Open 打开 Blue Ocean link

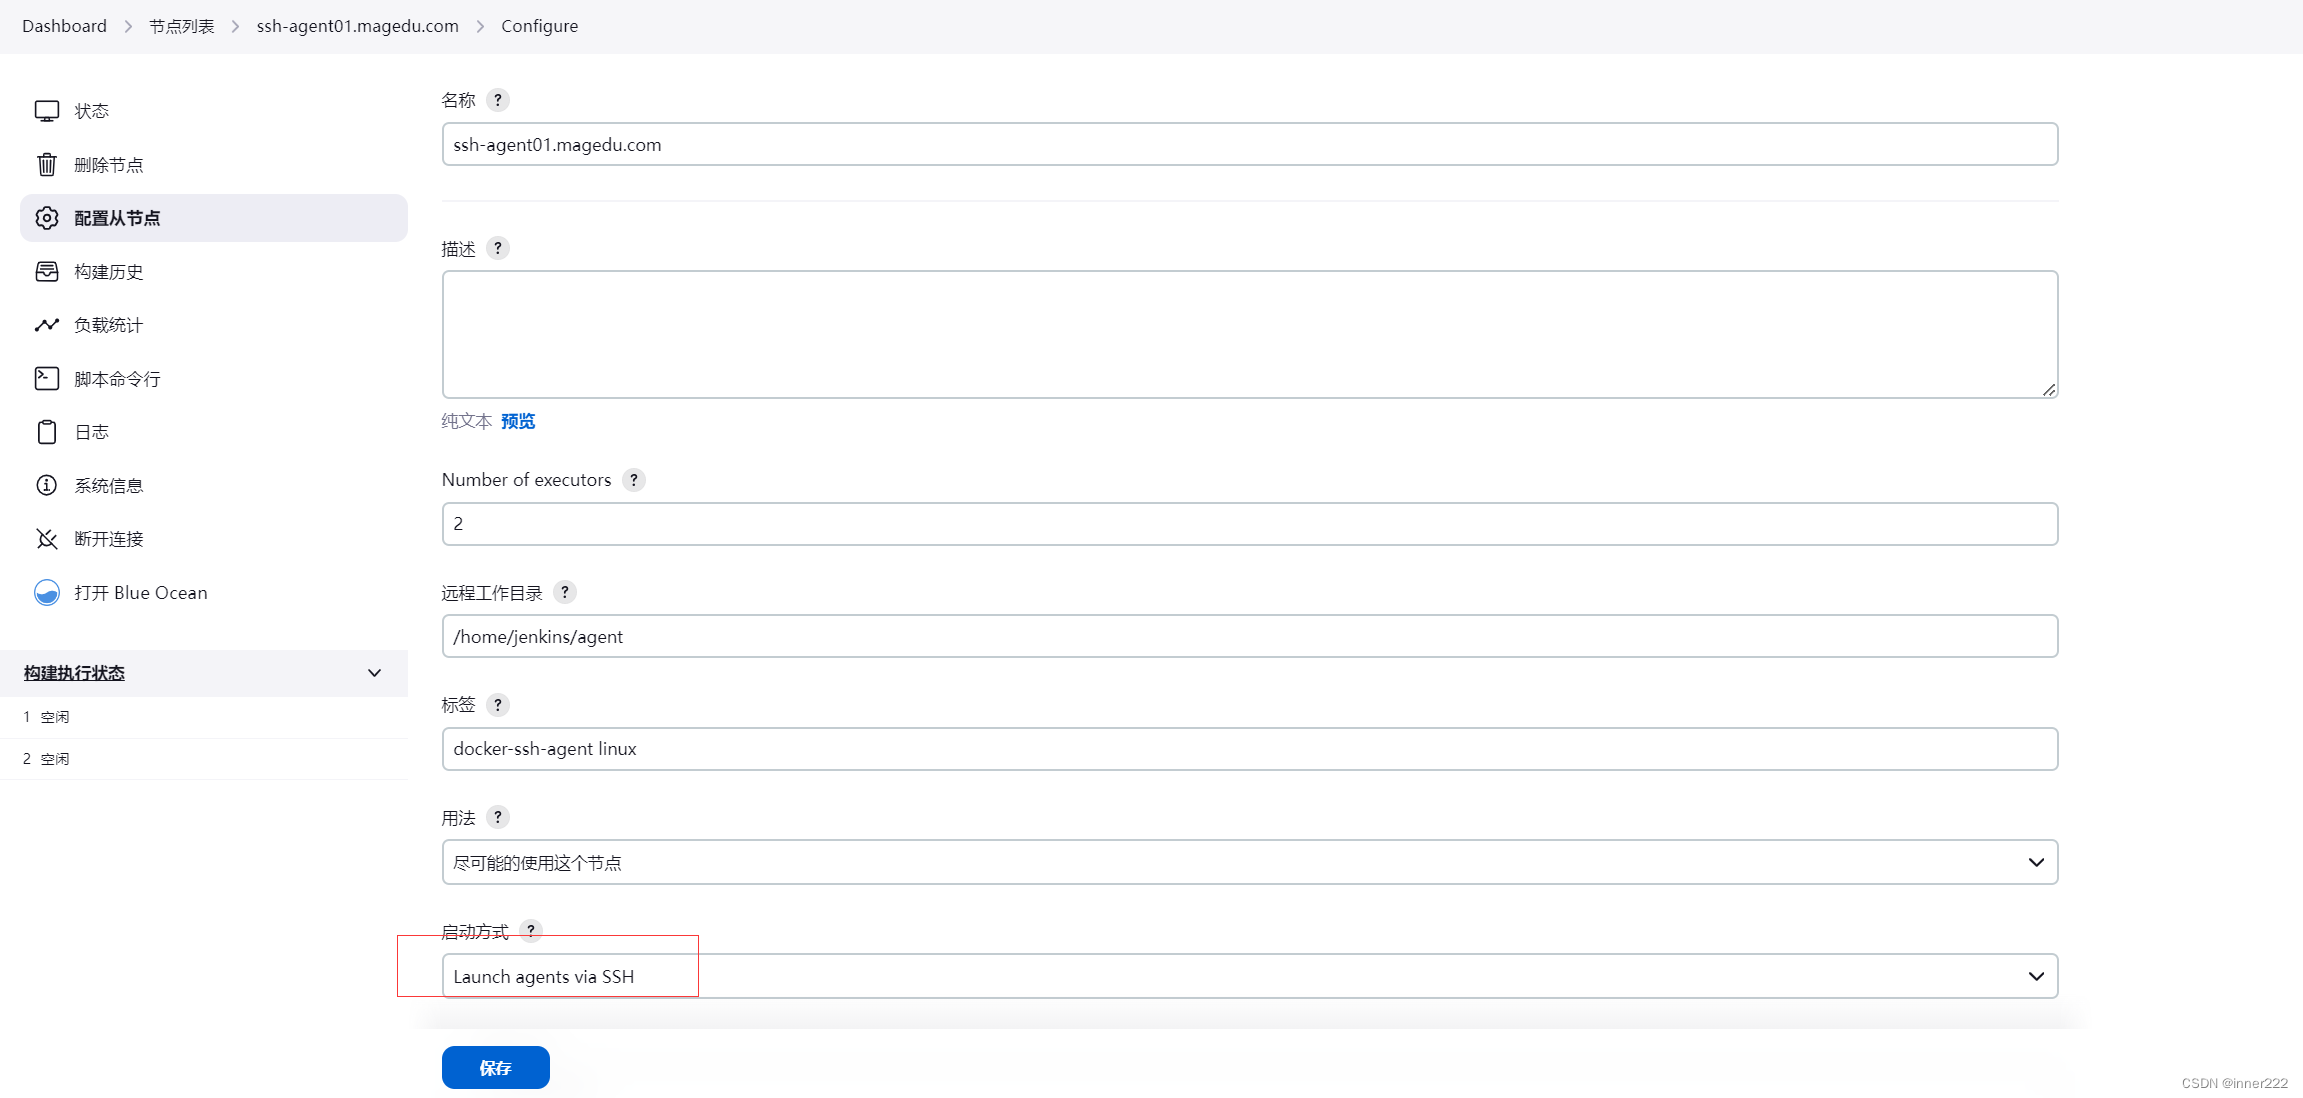point(214,593)
